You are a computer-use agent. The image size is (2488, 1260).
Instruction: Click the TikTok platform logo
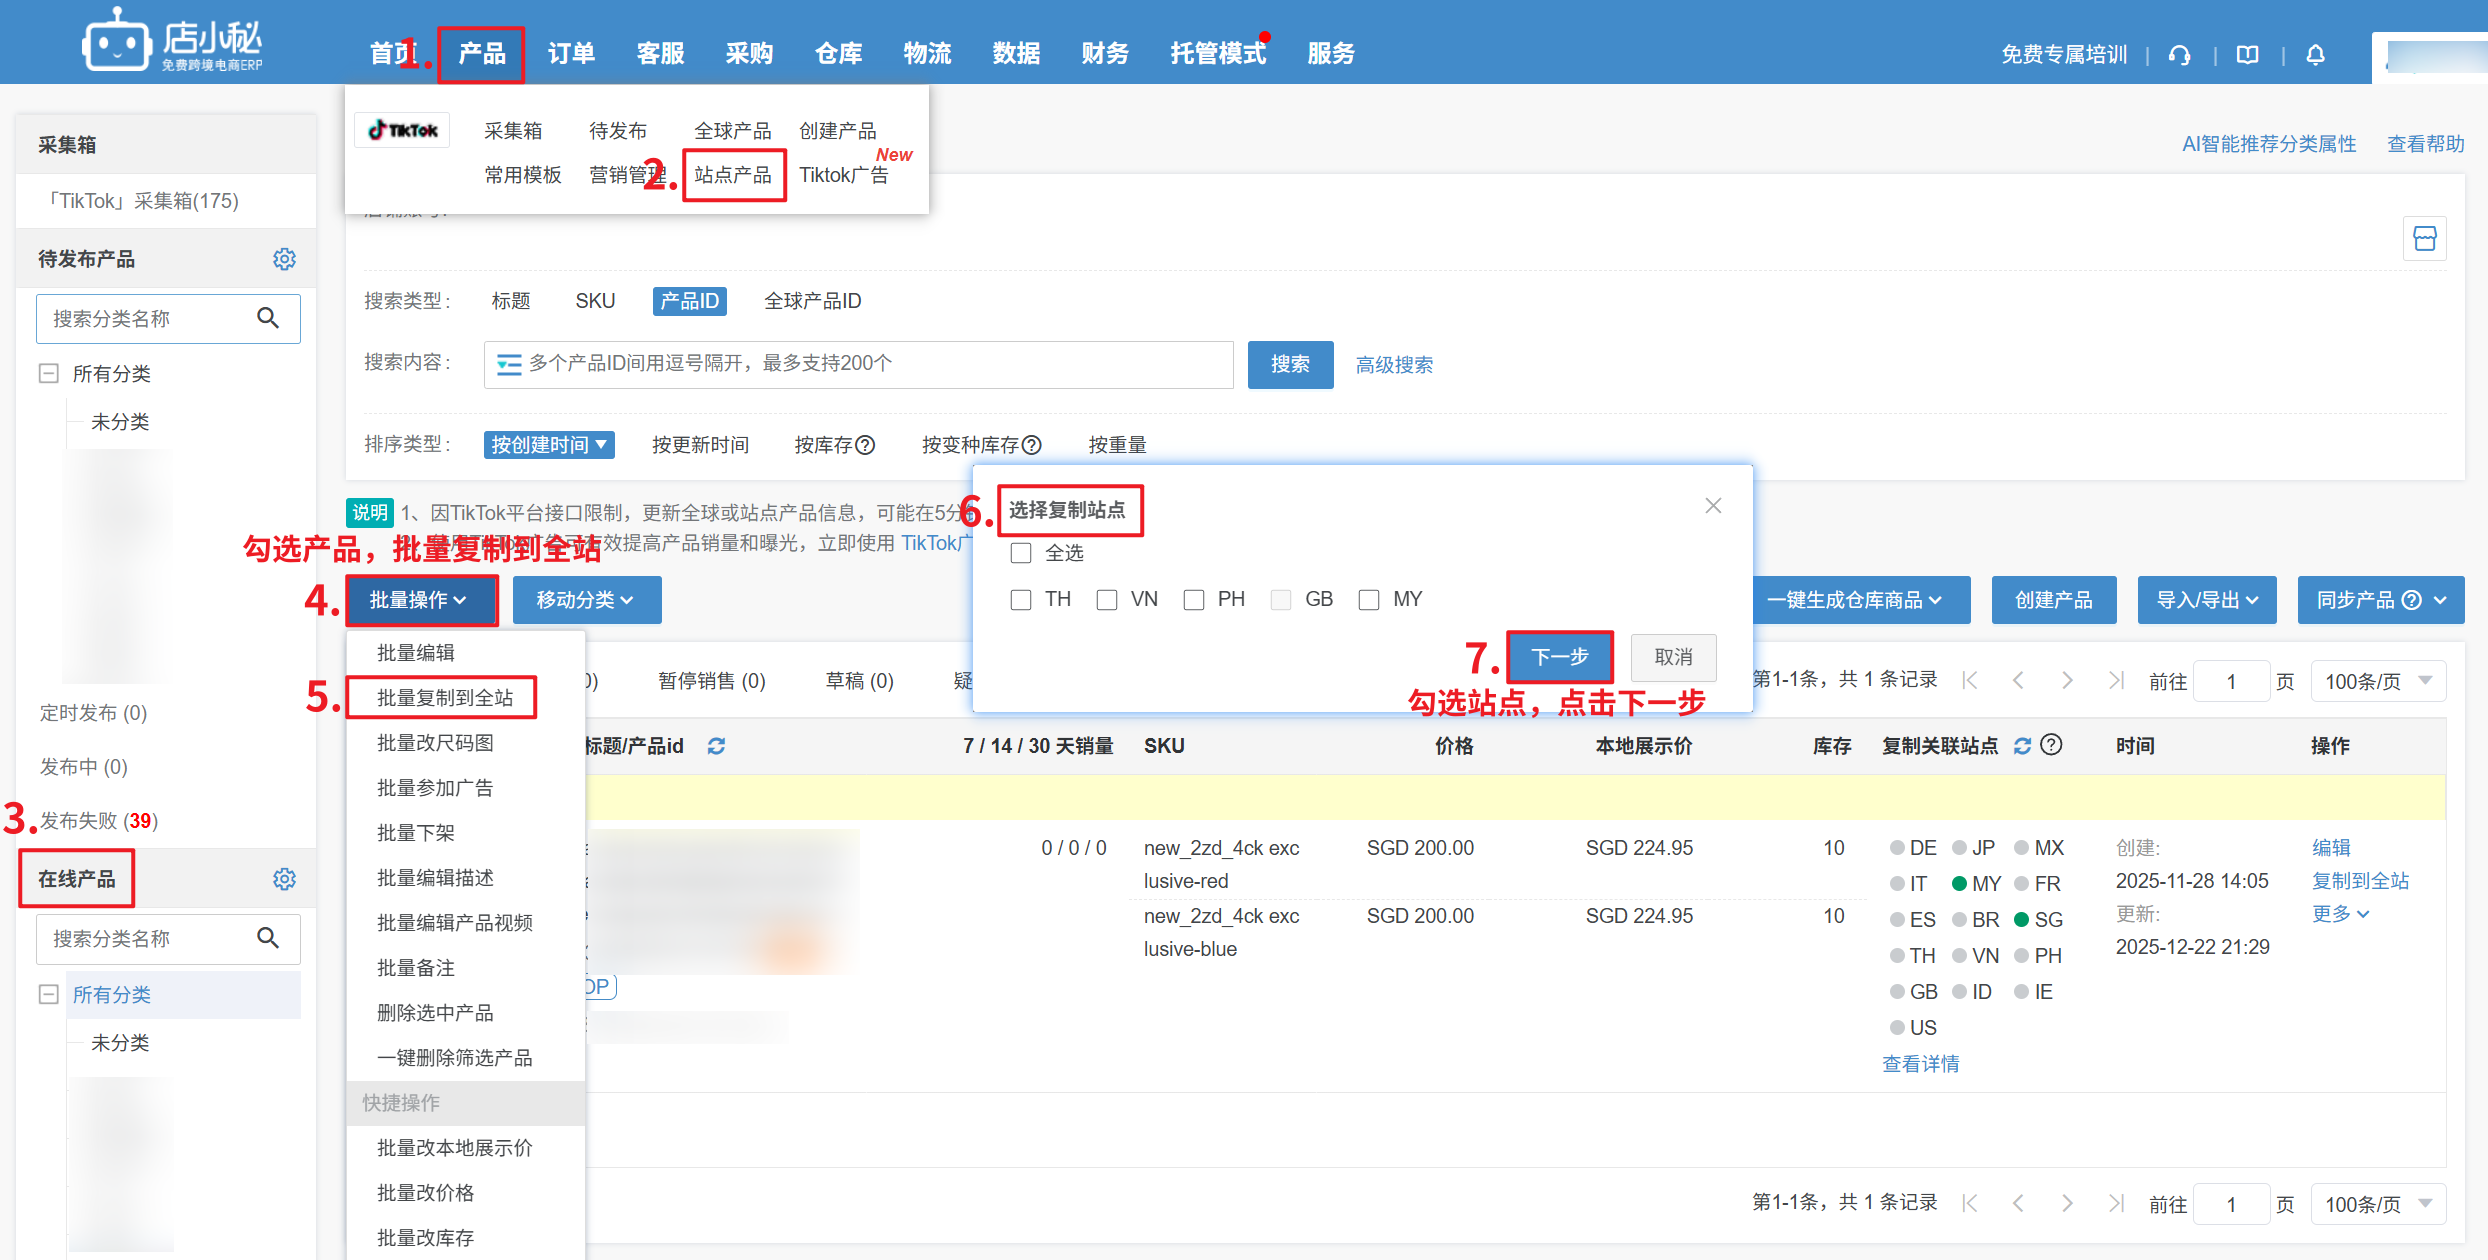click(x=403, y=130)
